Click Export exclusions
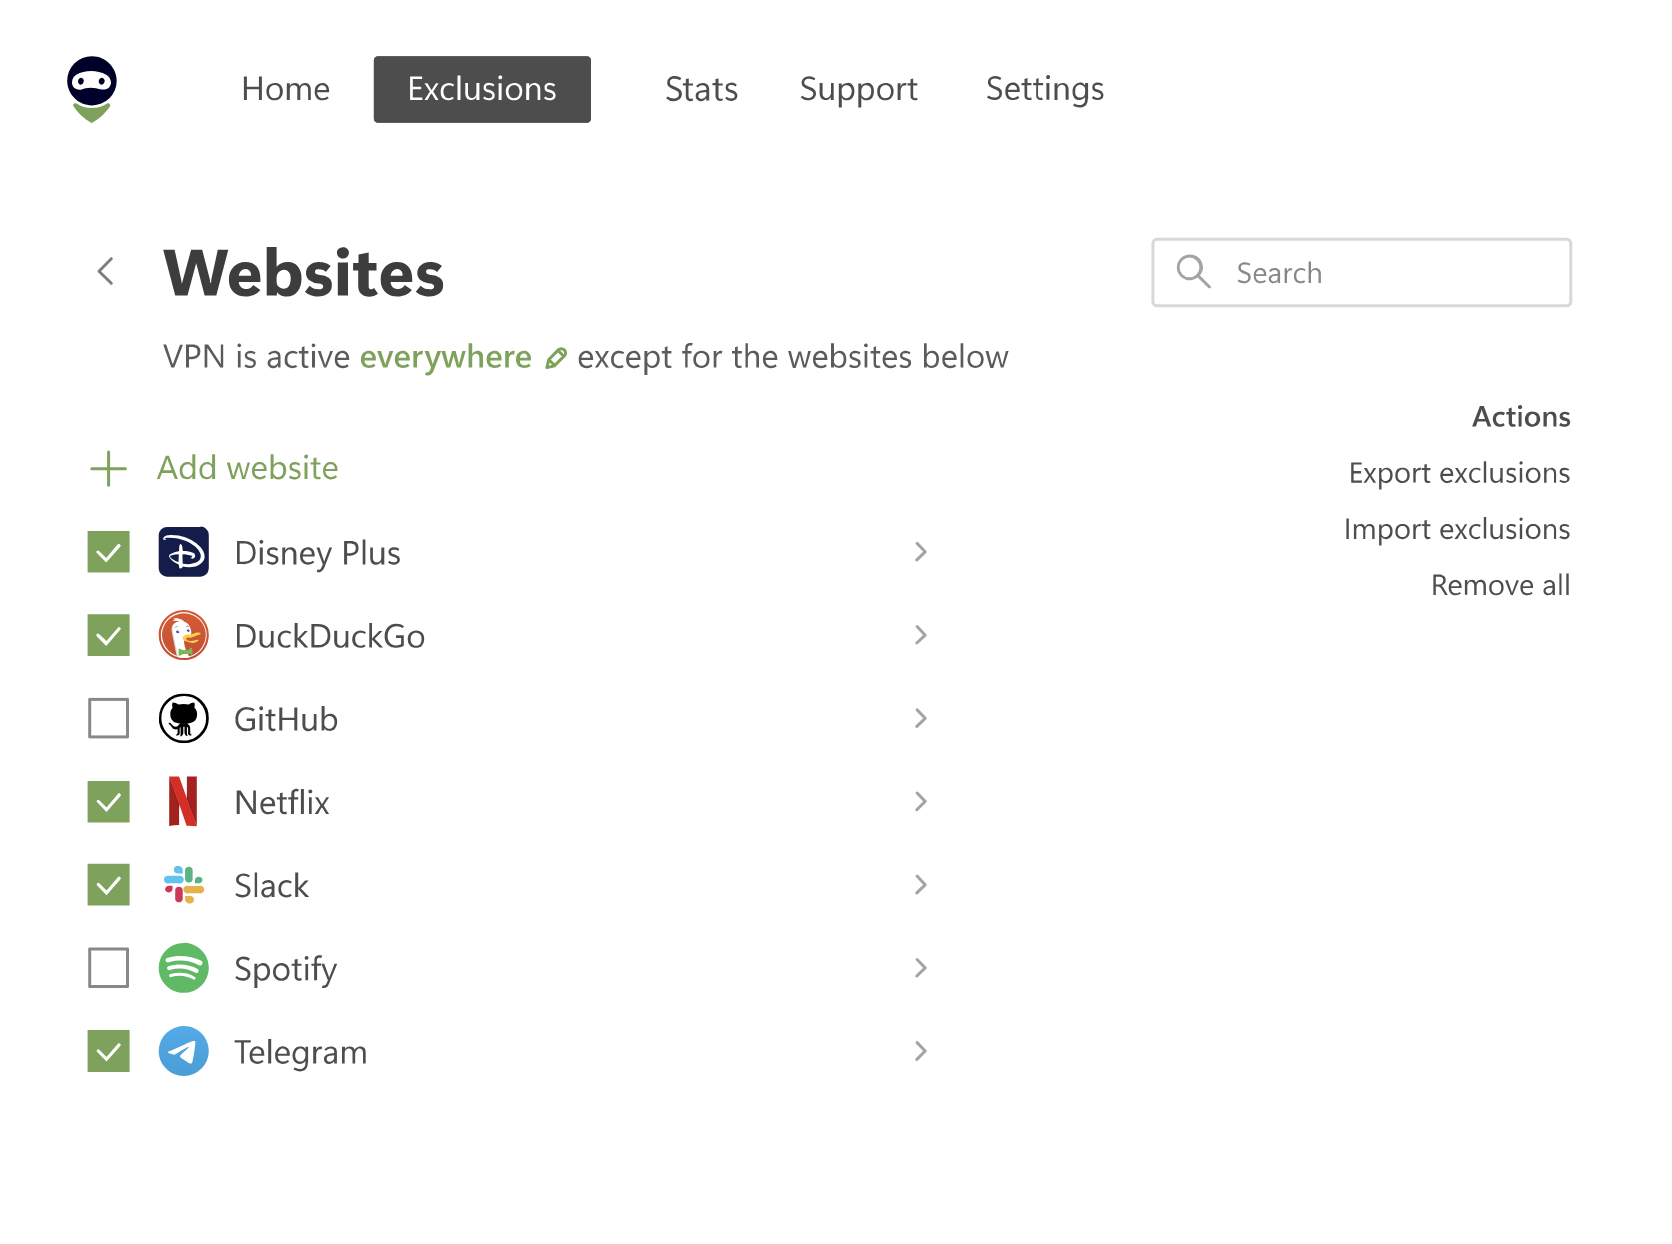This screenshot has height=1244, width=1672. [x=1459, y=473]
